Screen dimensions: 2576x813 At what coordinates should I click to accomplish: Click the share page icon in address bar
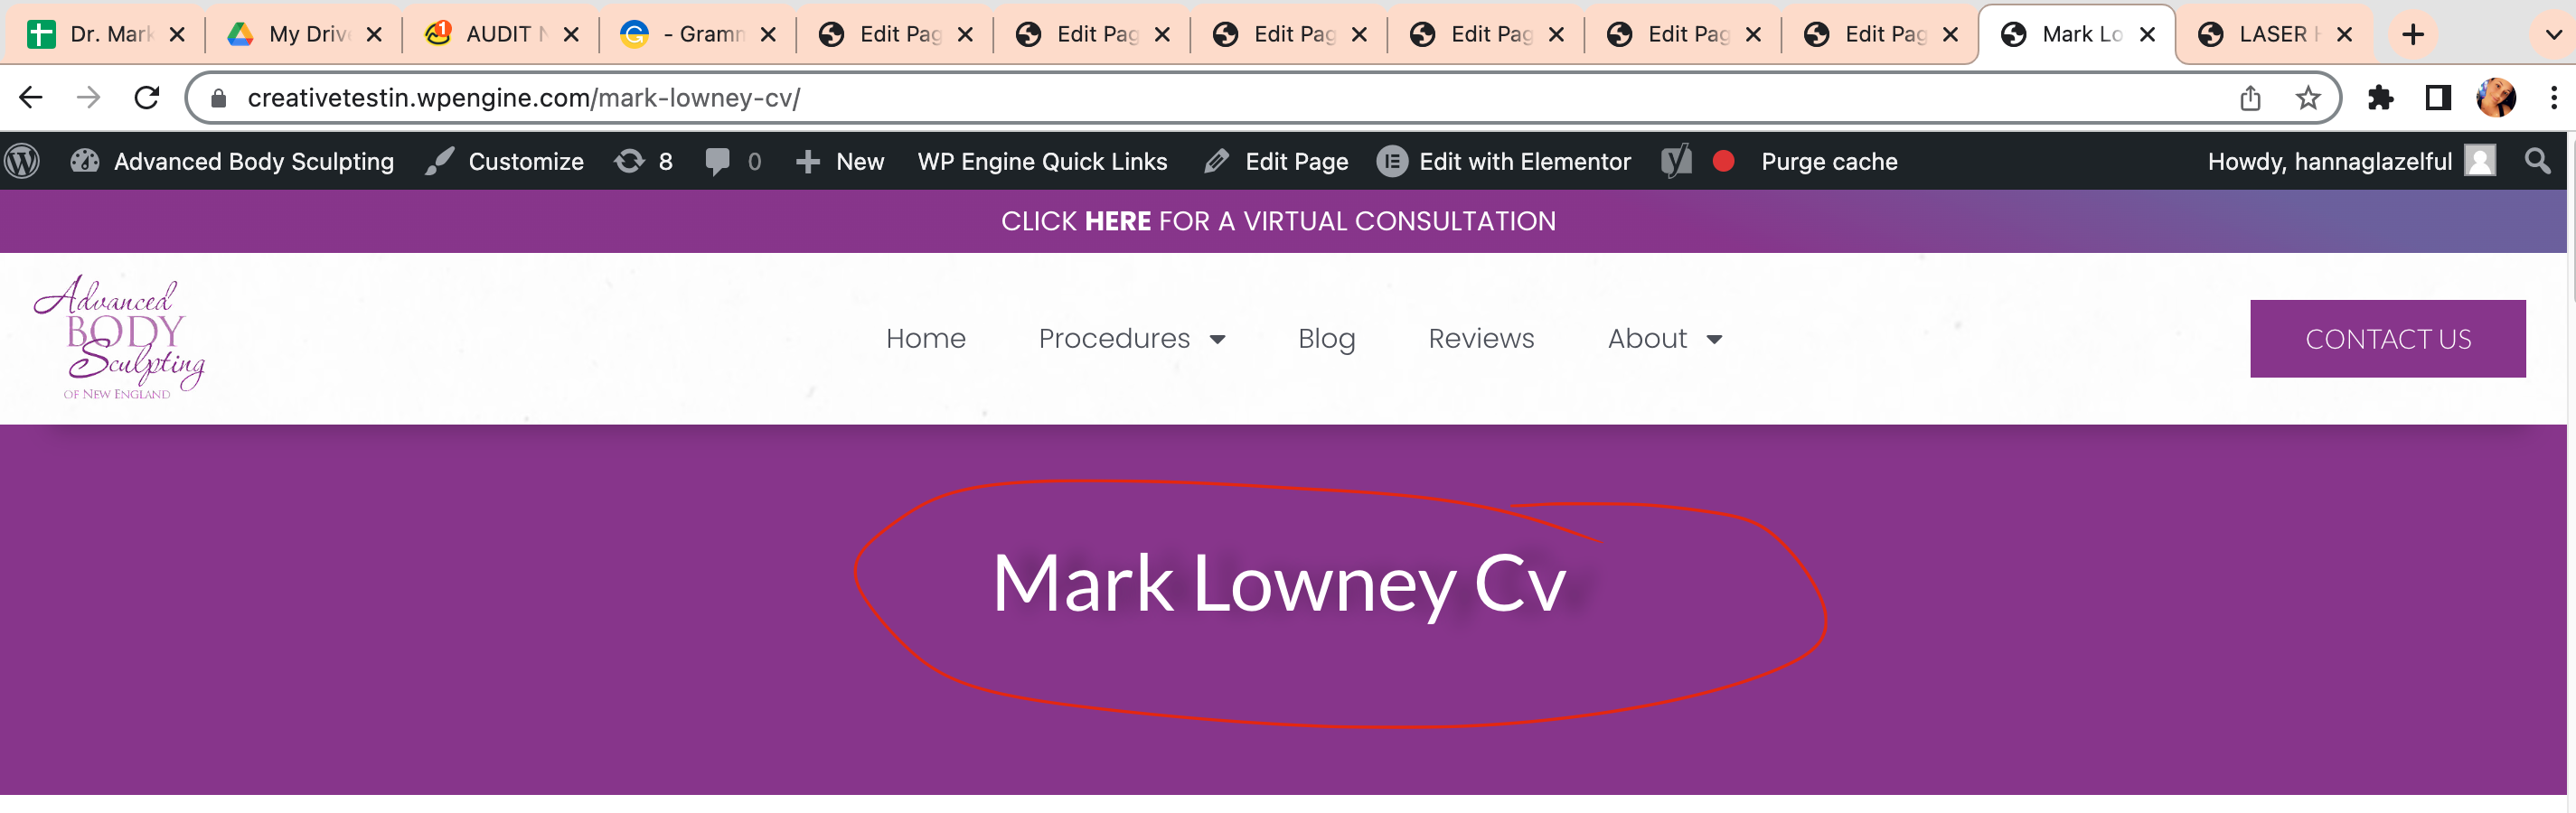pyautogui.click(x=2250, y=97)
